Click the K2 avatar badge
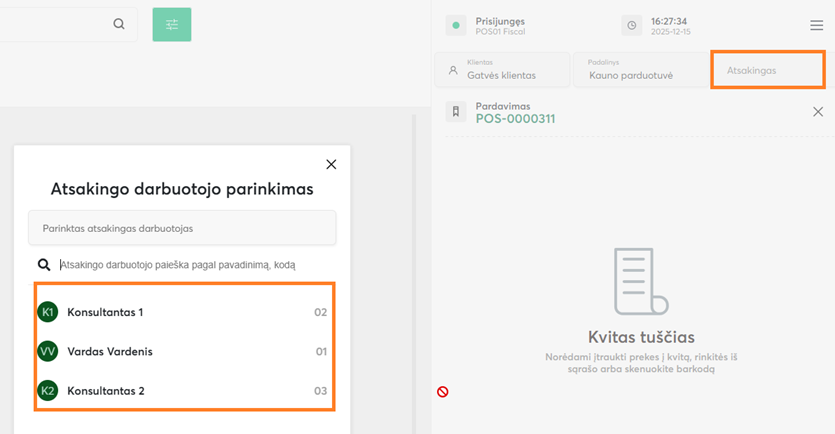 47,390
